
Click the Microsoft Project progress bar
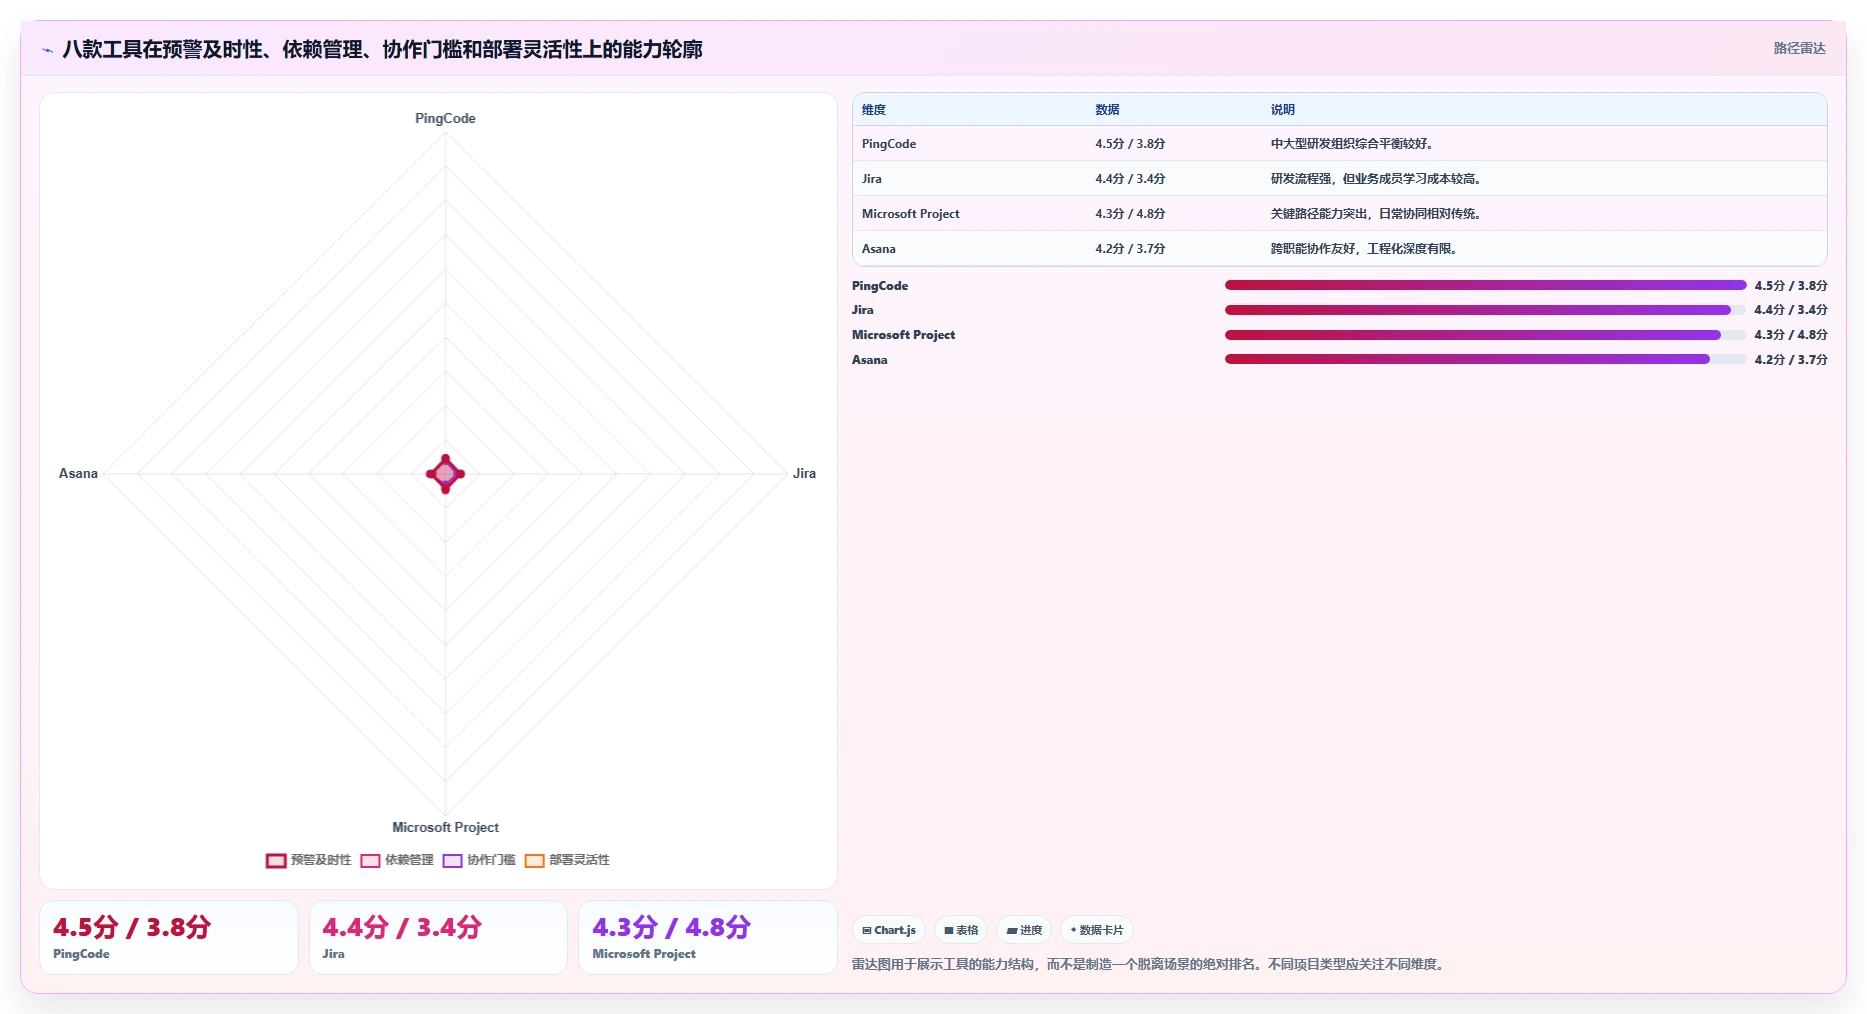click(x=1485, y=335)
